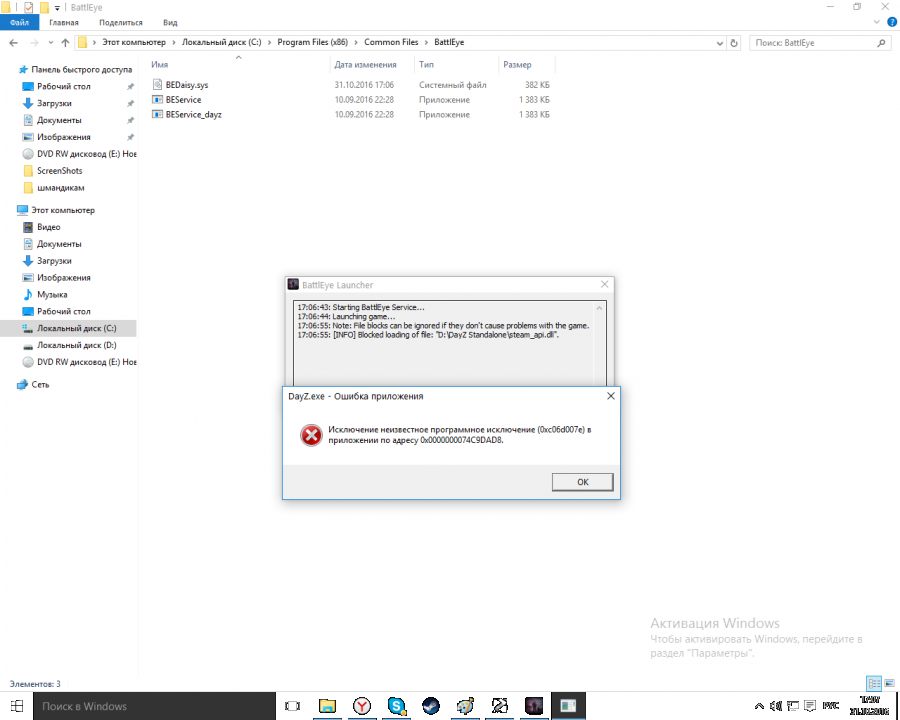This screenshot has height=720, width=900.
Task: Switch to details view in Explorer status bar
Action: tap(874, 683)
